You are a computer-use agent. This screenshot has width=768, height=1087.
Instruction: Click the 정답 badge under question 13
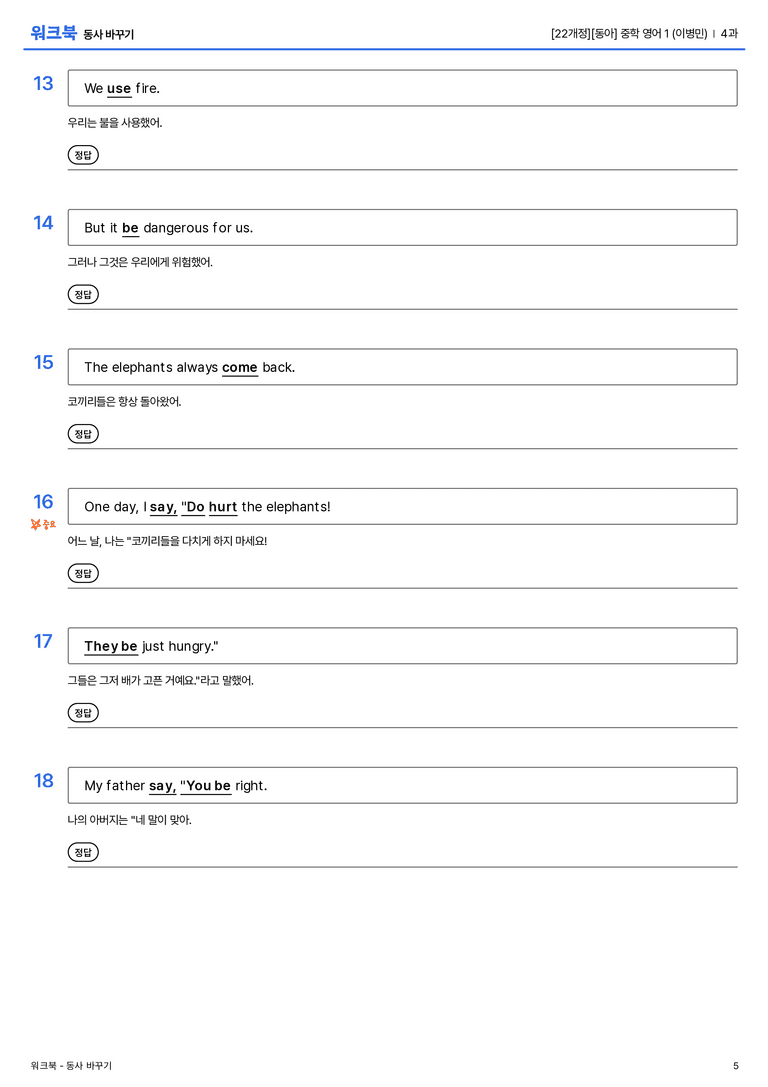[x=83, y=155]
